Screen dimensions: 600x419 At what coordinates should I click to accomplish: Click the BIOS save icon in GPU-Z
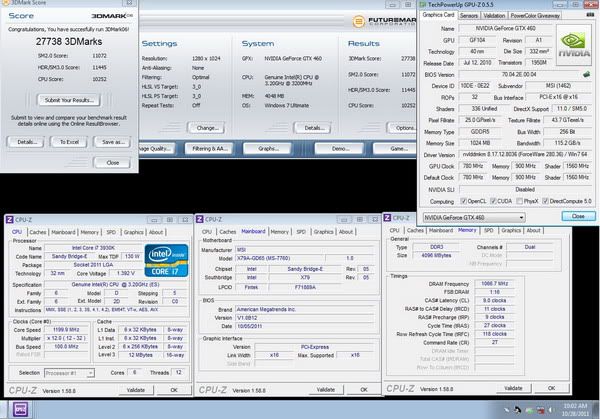point(586,74)
